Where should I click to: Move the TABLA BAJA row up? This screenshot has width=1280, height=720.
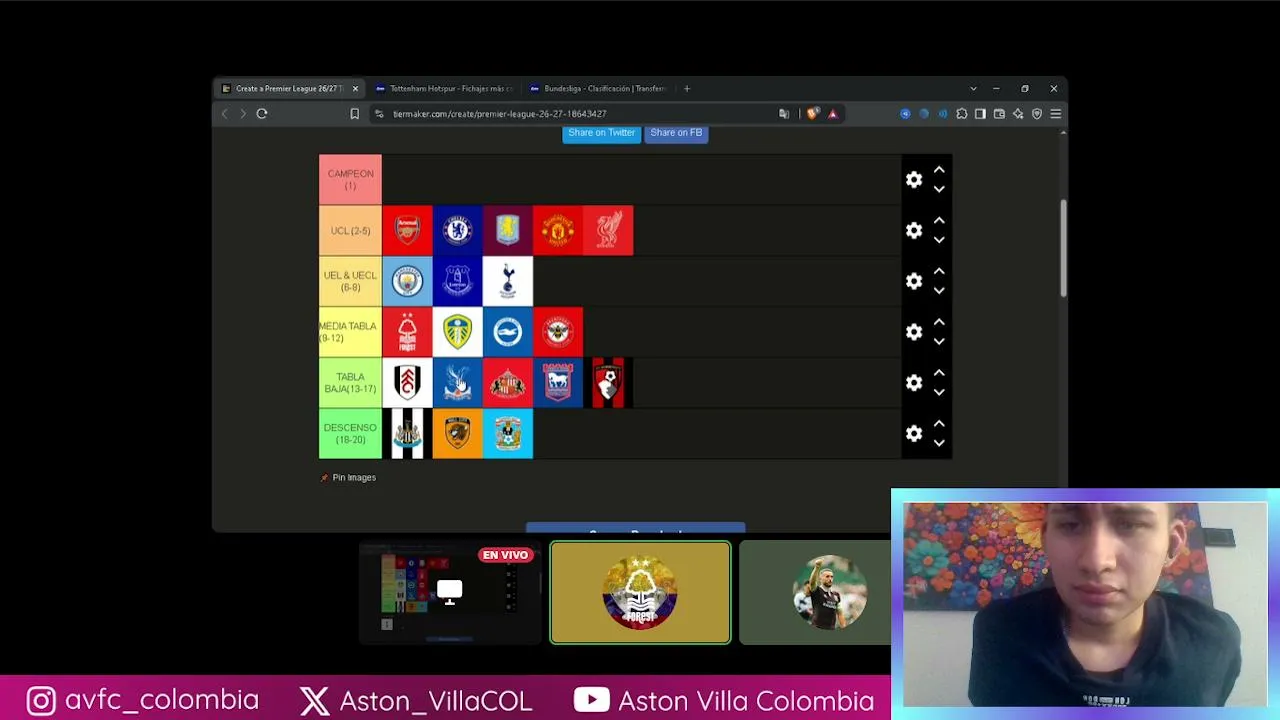point(939,373)
